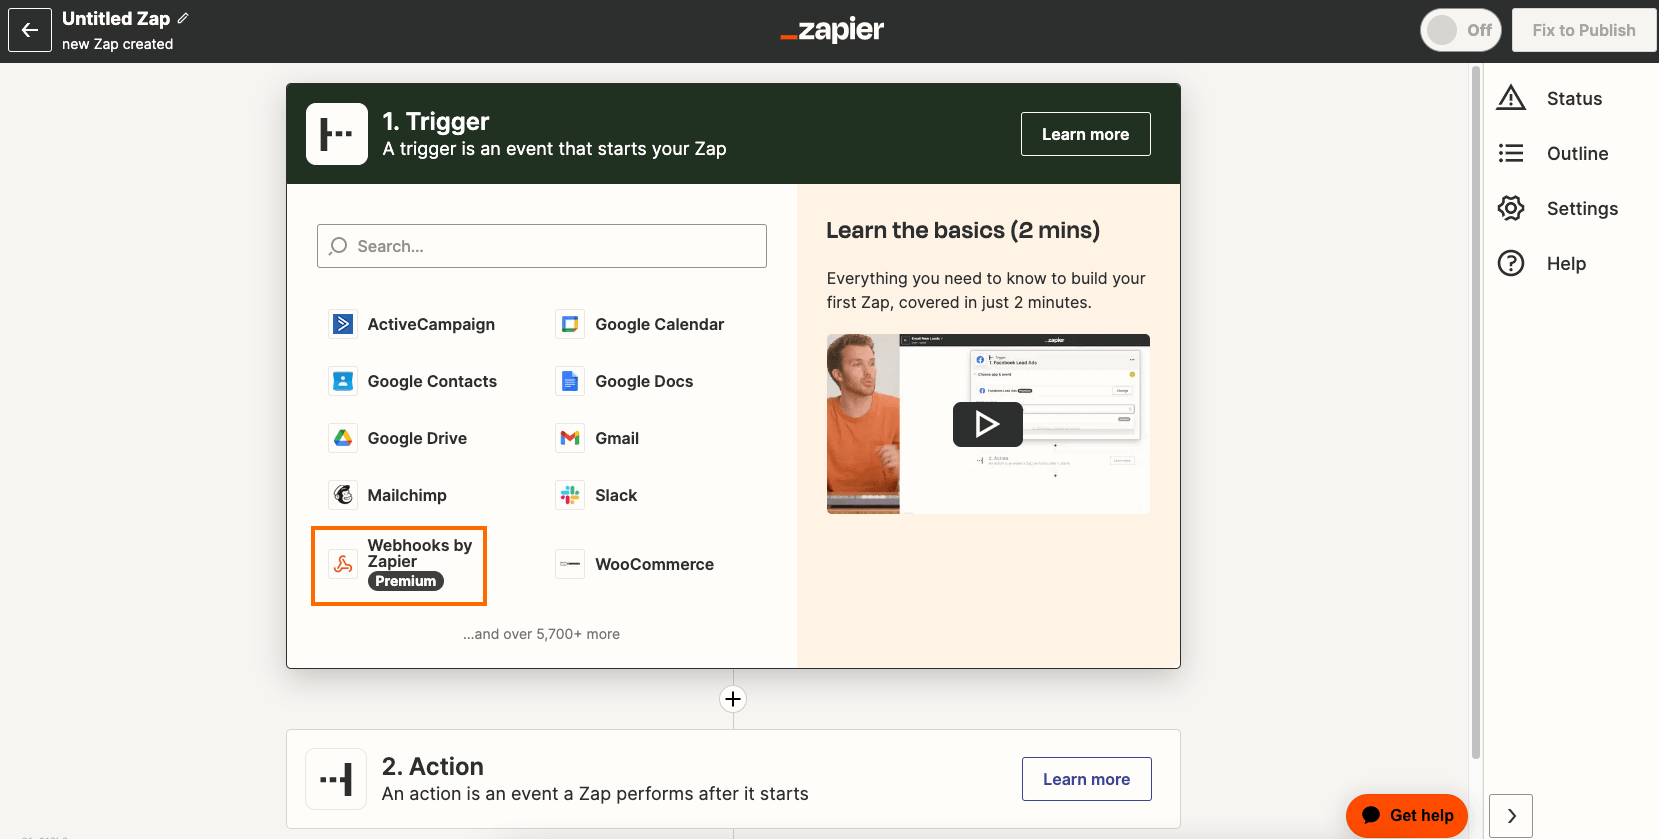
Task: Click '...and over 5,700+ more' text
Action: (x=541, y=634)
